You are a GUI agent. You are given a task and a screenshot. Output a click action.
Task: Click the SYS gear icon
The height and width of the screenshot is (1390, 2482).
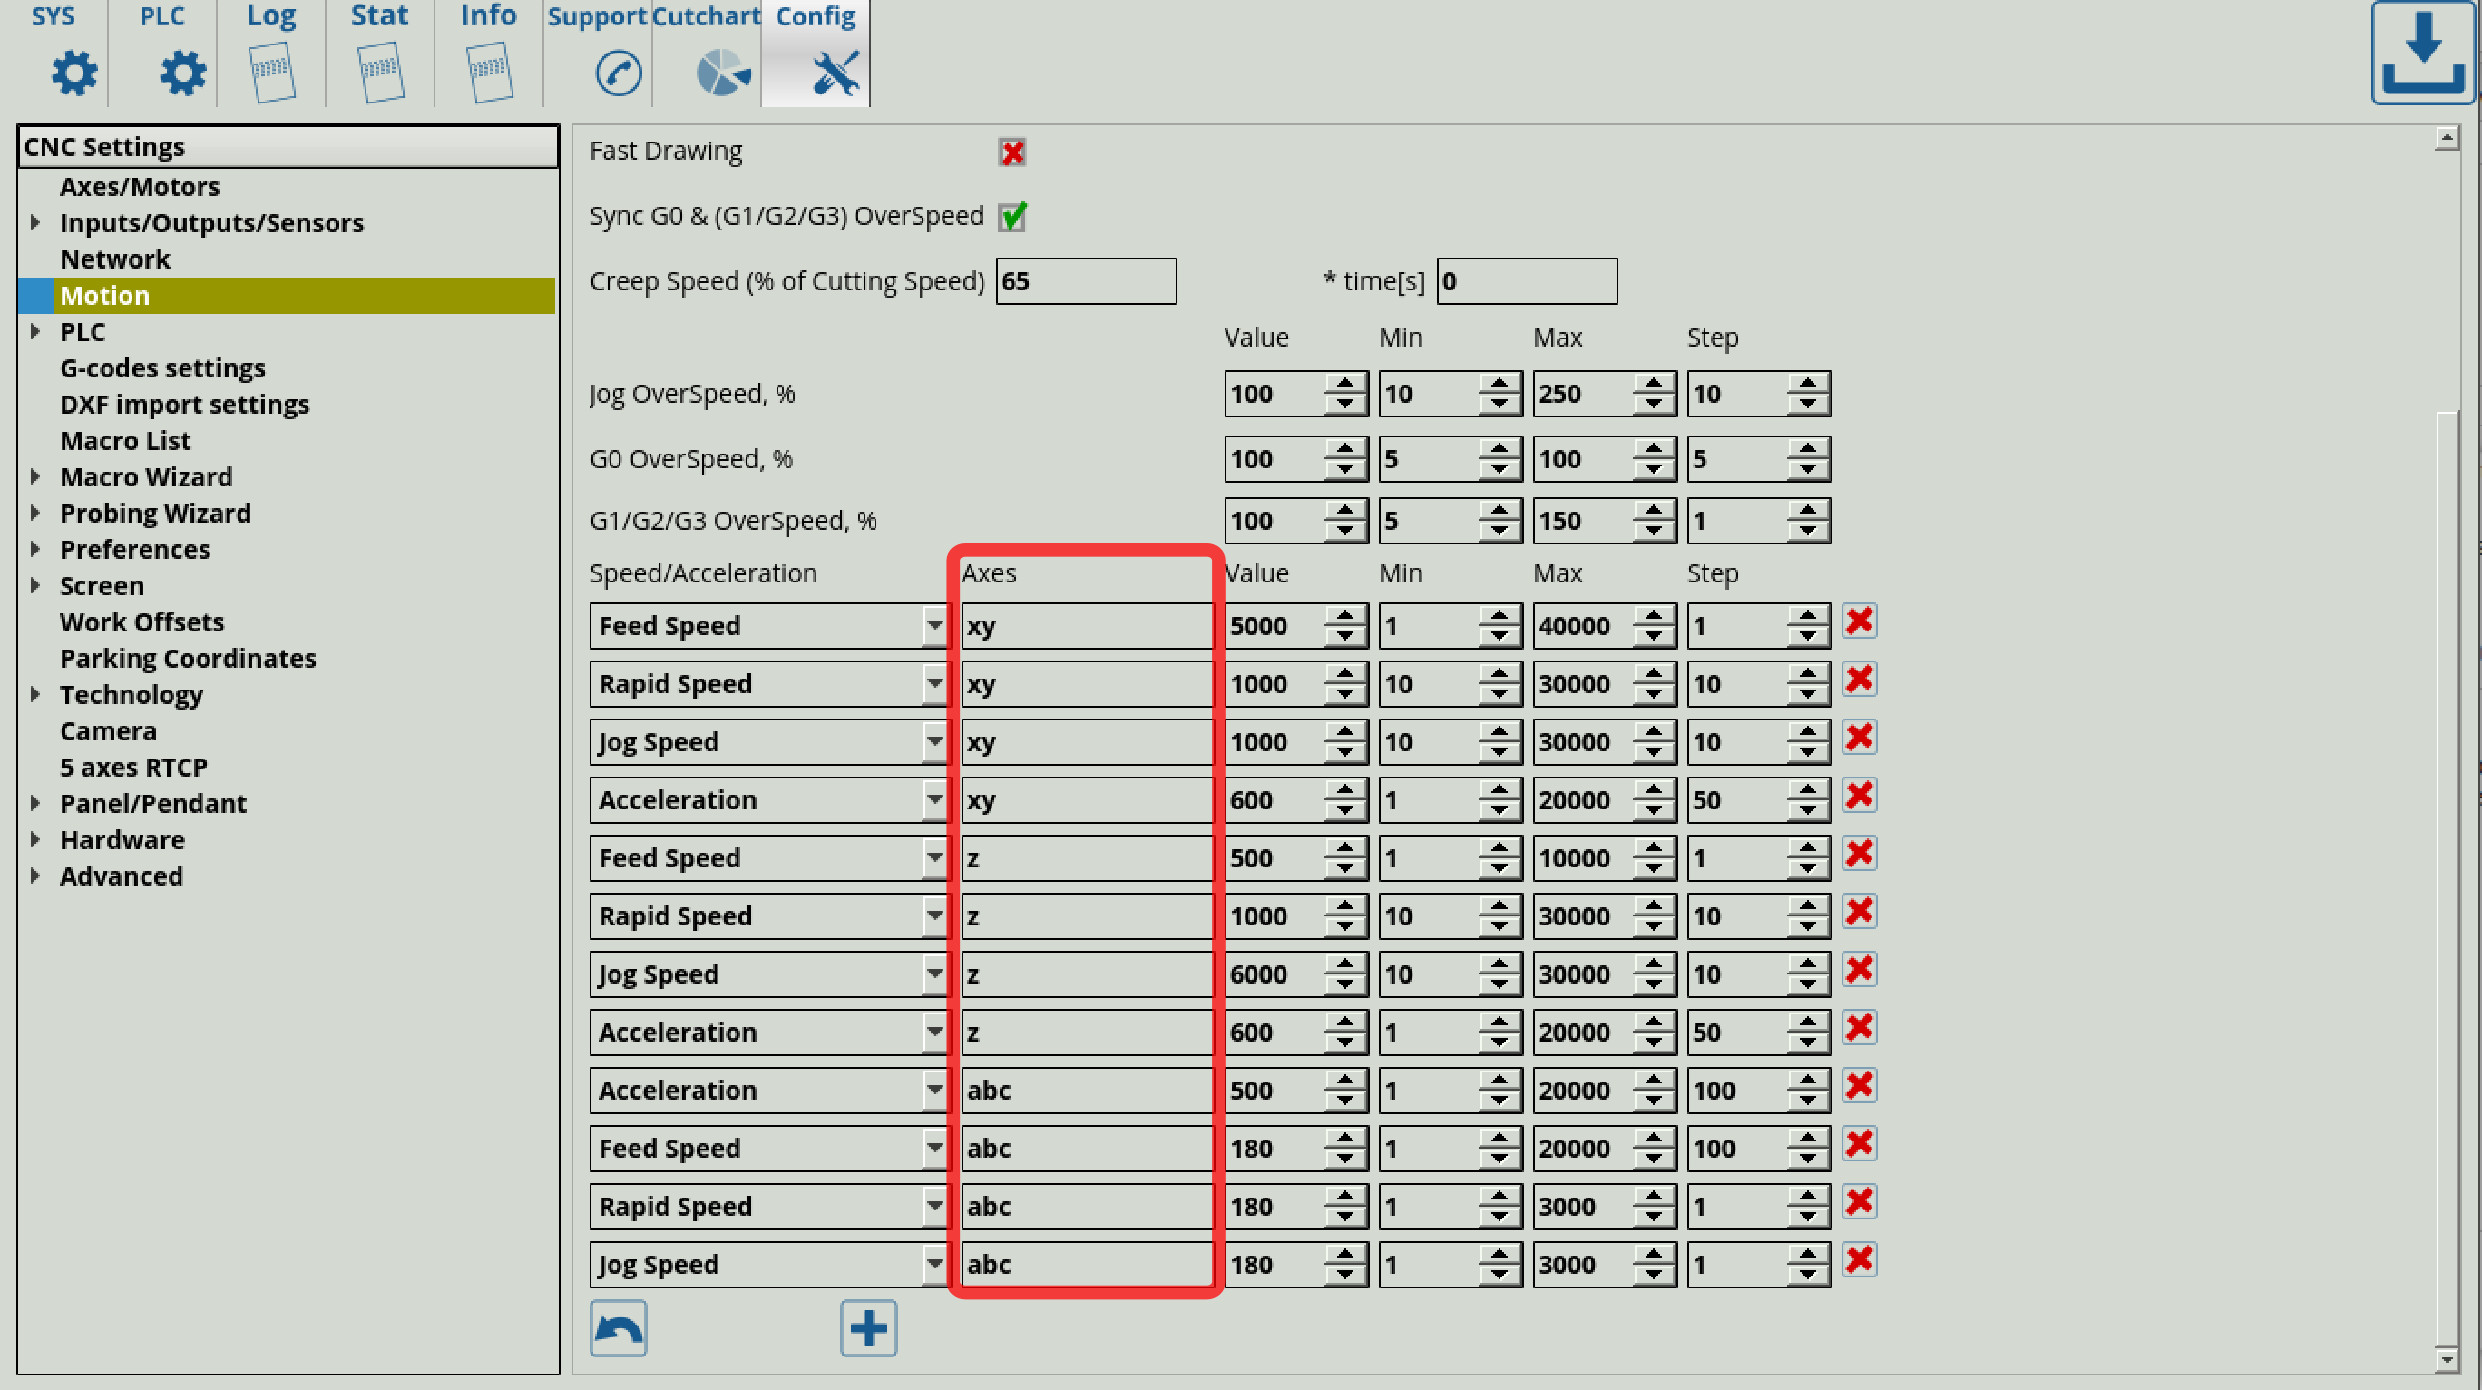tap(74, 73)
